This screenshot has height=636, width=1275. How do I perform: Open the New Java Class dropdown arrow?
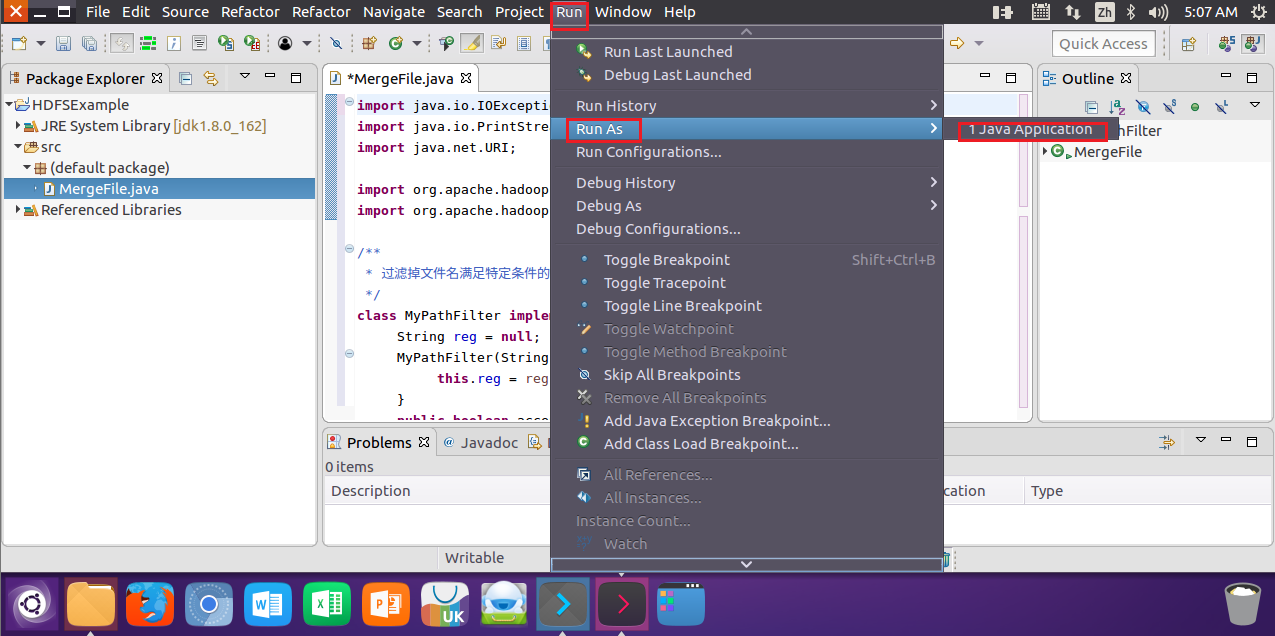[x=416, y=43]
